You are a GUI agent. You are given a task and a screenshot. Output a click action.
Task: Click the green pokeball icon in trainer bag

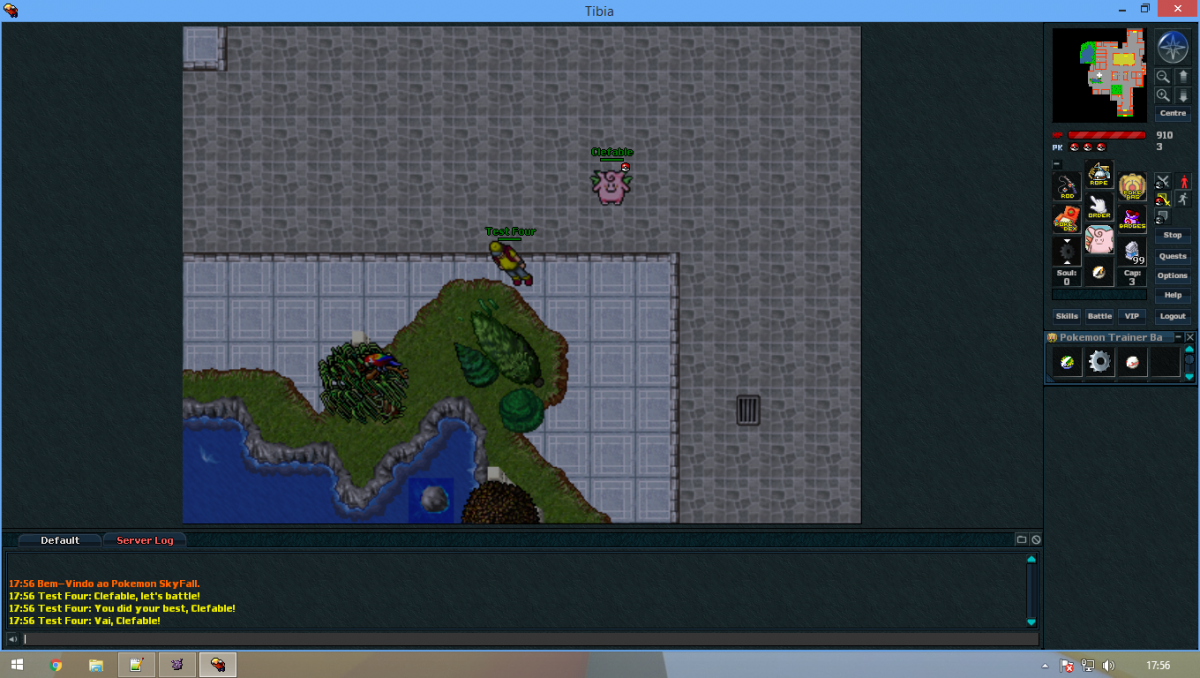click(1067, 362)
